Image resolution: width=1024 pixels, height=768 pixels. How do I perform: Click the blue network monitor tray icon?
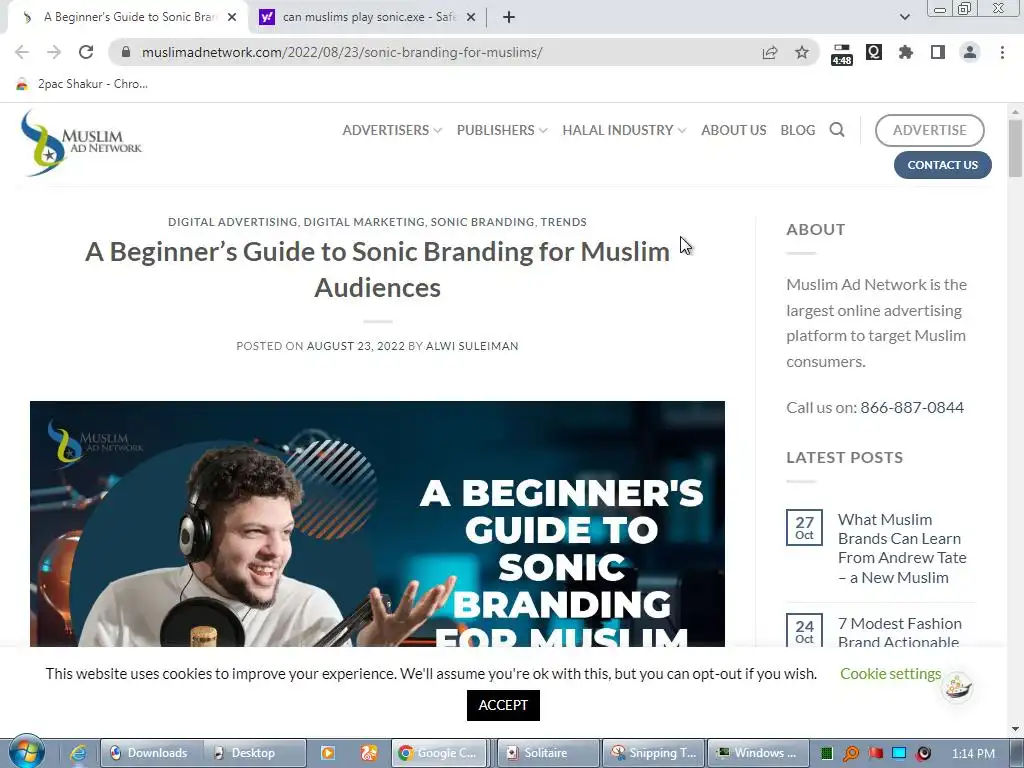coord(899,754)
